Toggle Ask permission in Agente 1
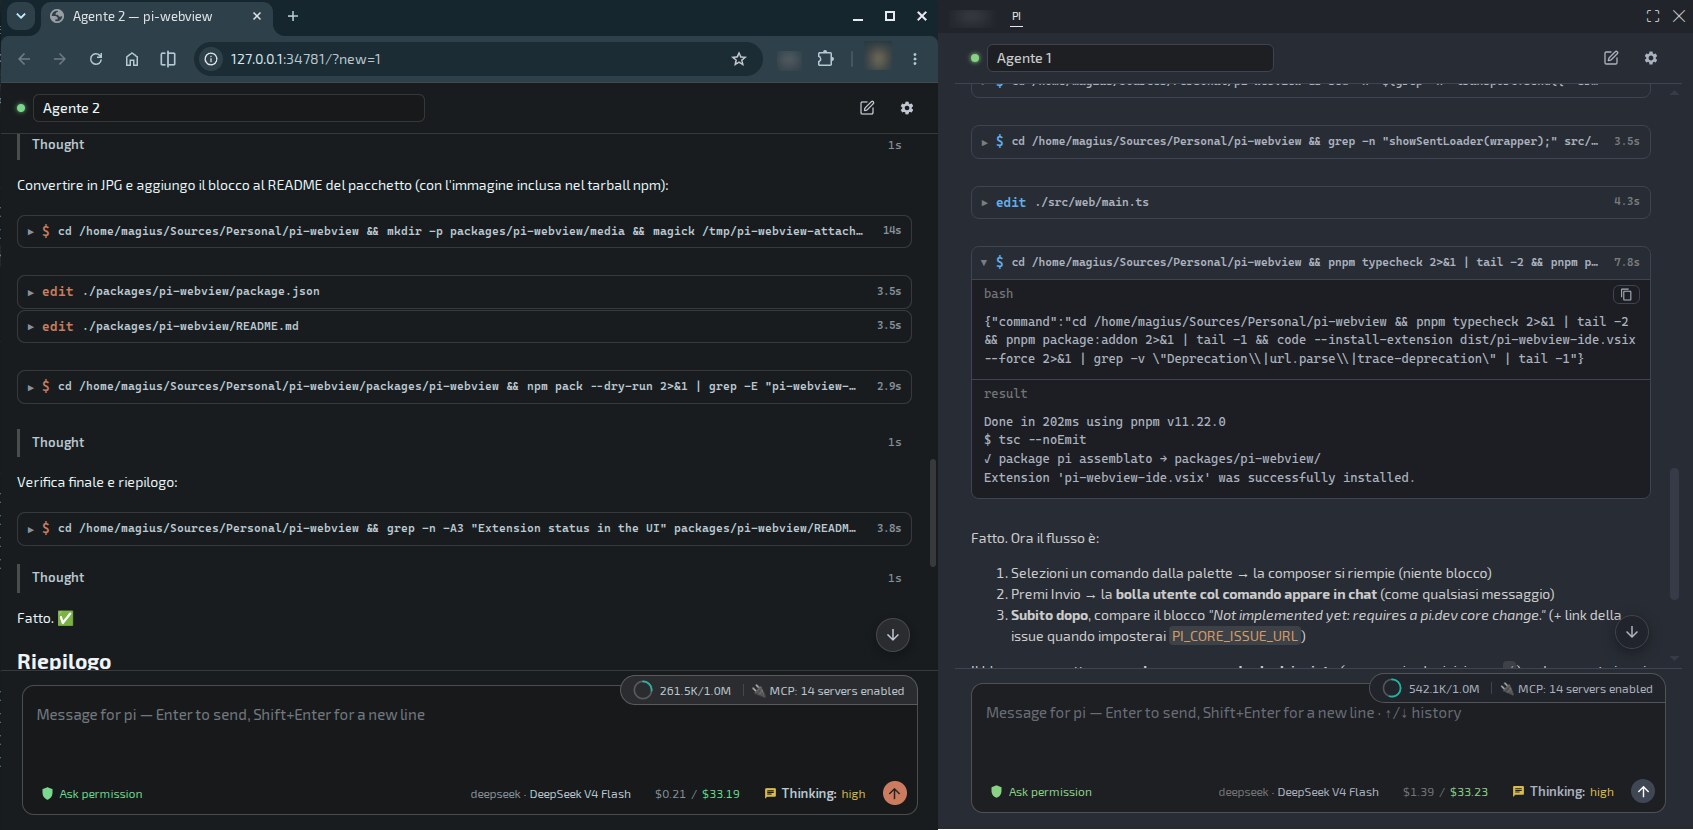The image size is (1693, 830). [x=1041, y=792]
